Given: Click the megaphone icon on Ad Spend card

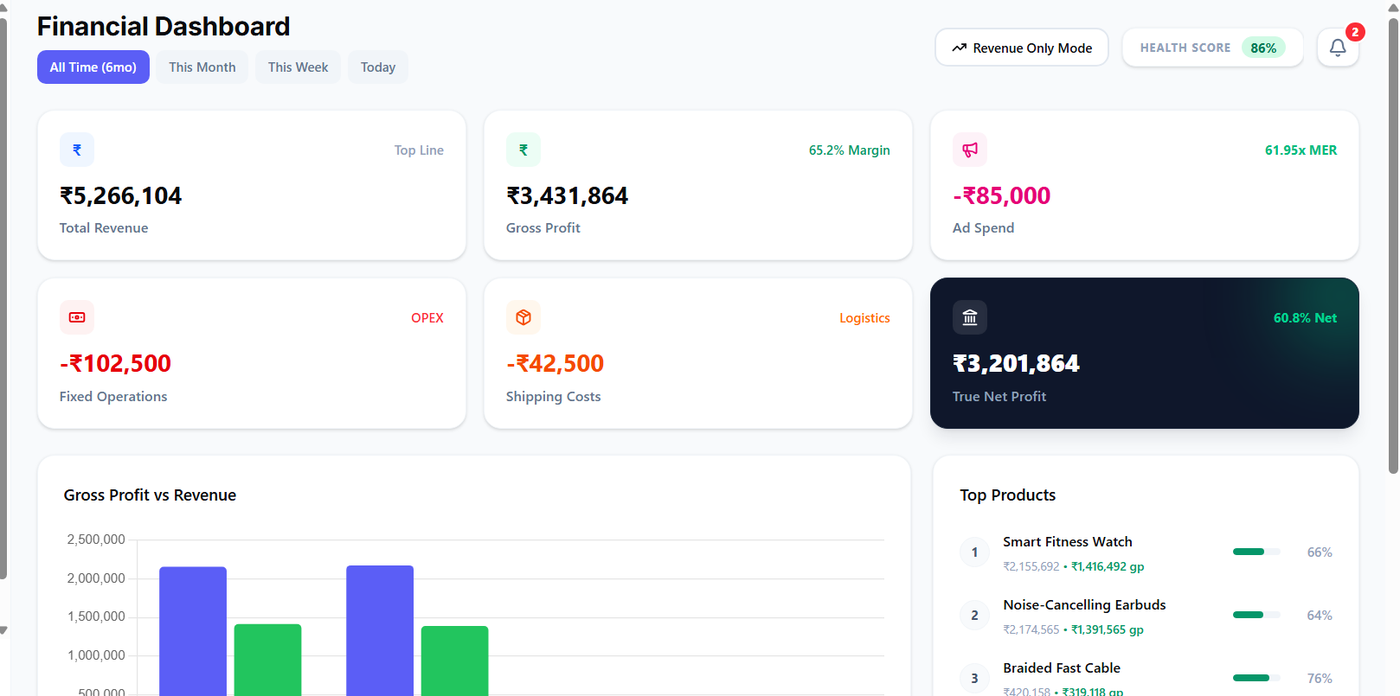Looking at the screenshot, I should tap(970, 150).
